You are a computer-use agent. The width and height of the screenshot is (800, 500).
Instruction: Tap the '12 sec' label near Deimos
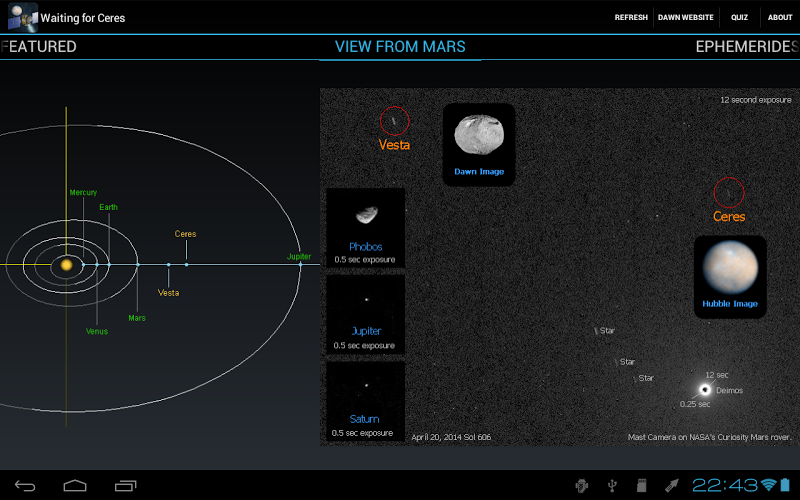tap(717, 375)
